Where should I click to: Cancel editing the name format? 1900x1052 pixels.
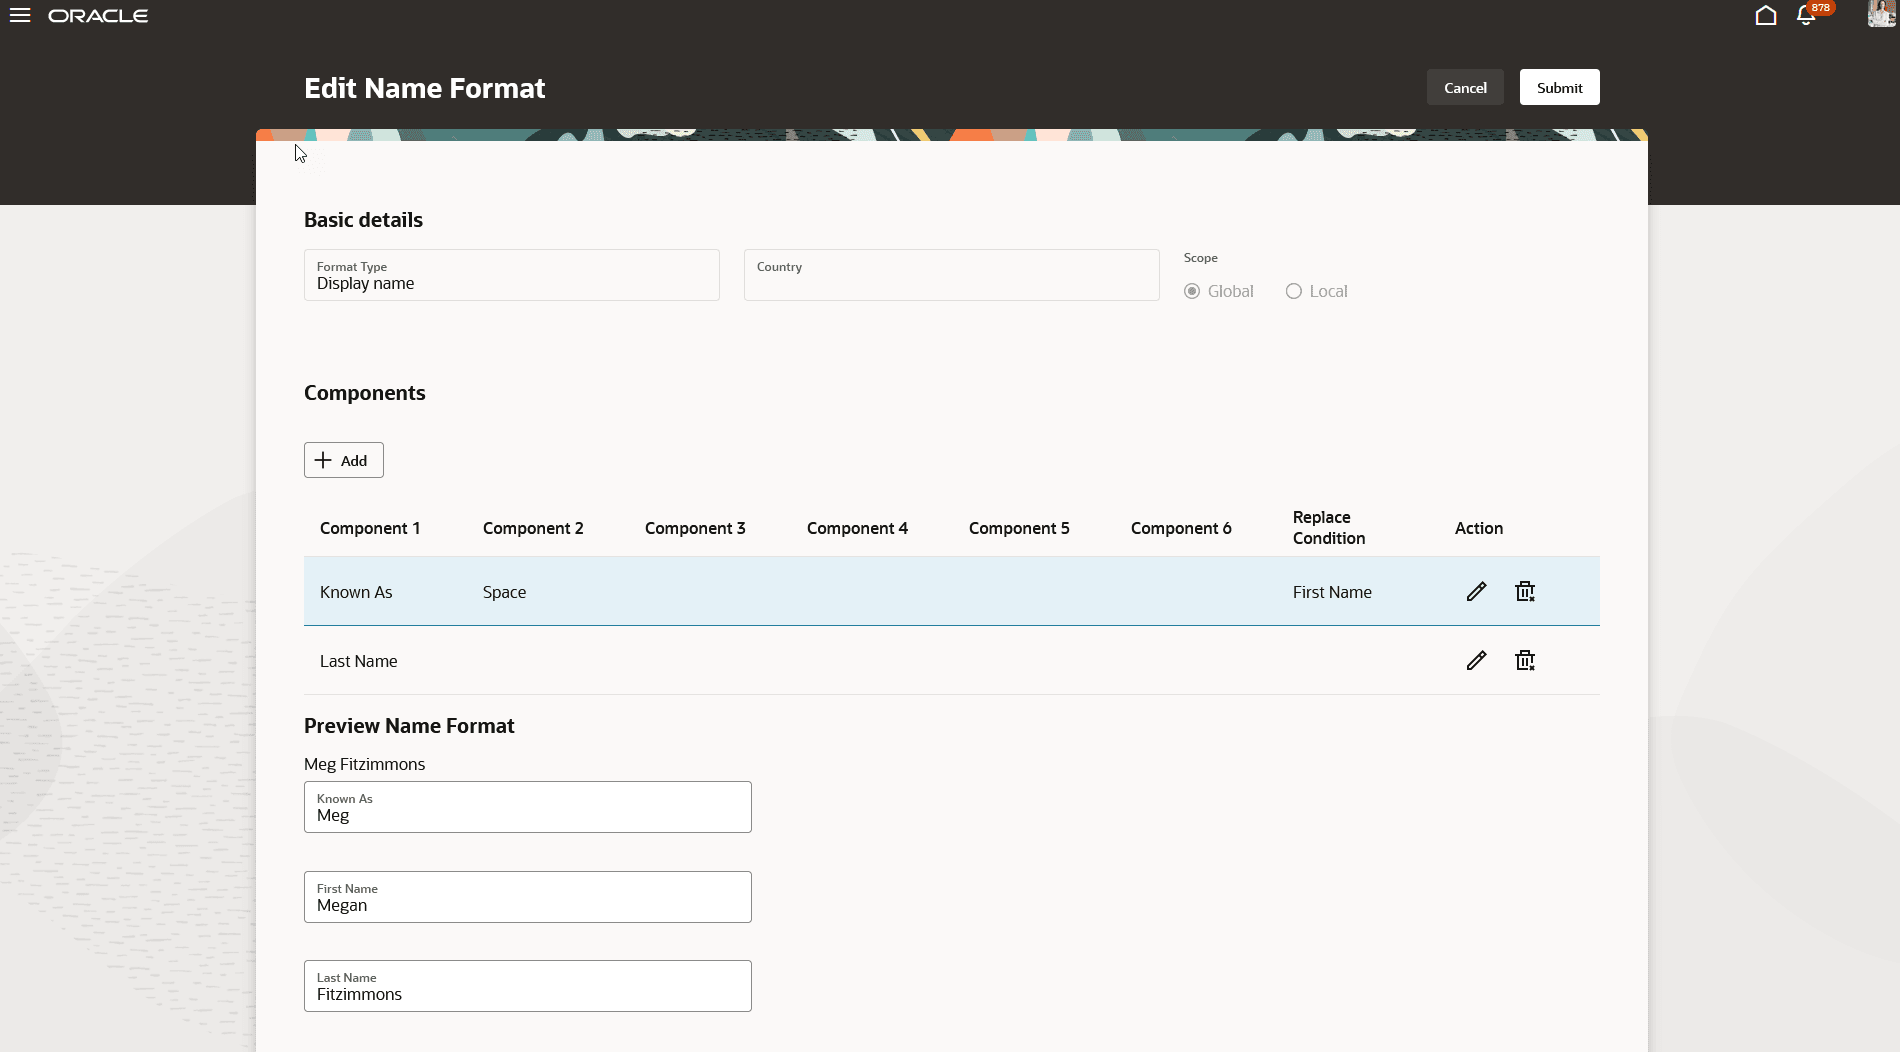click(1465, 88)
